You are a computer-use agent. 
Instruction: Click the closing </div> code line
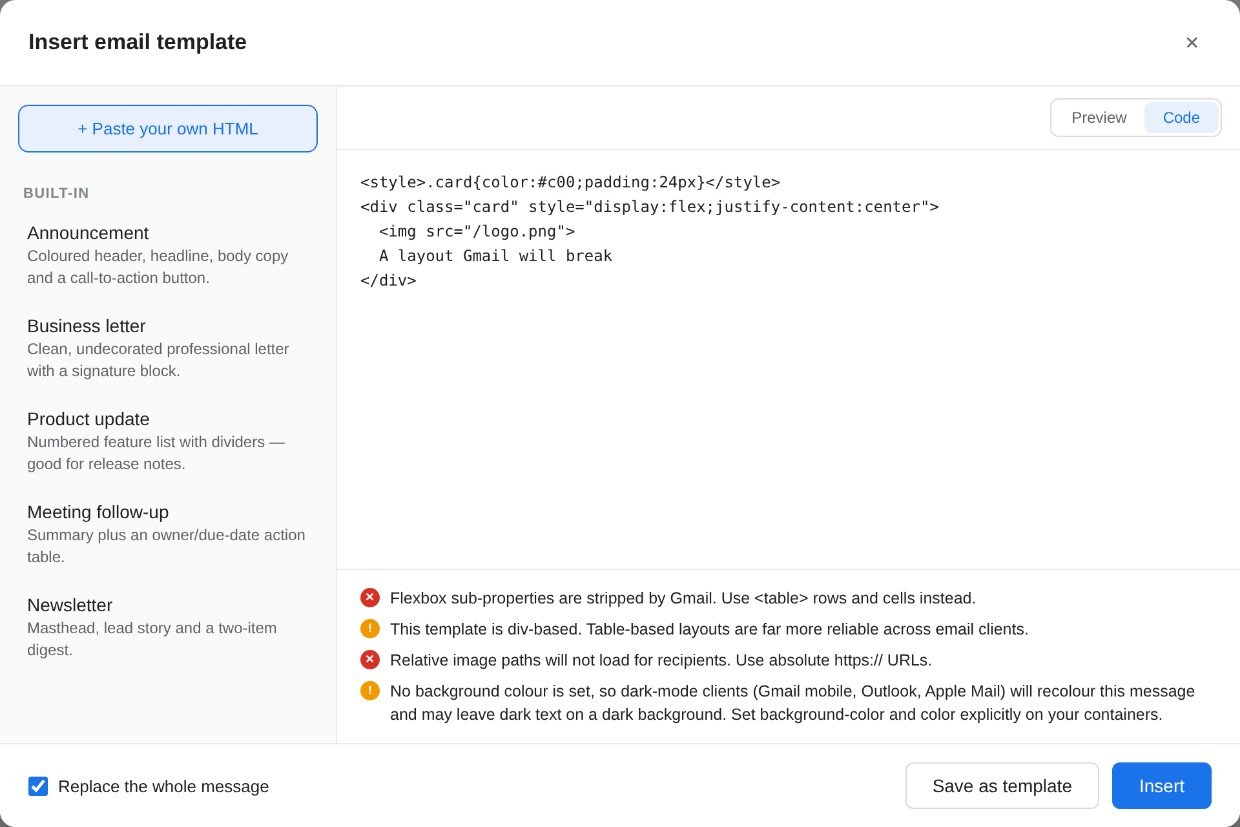tap(388, 280)
